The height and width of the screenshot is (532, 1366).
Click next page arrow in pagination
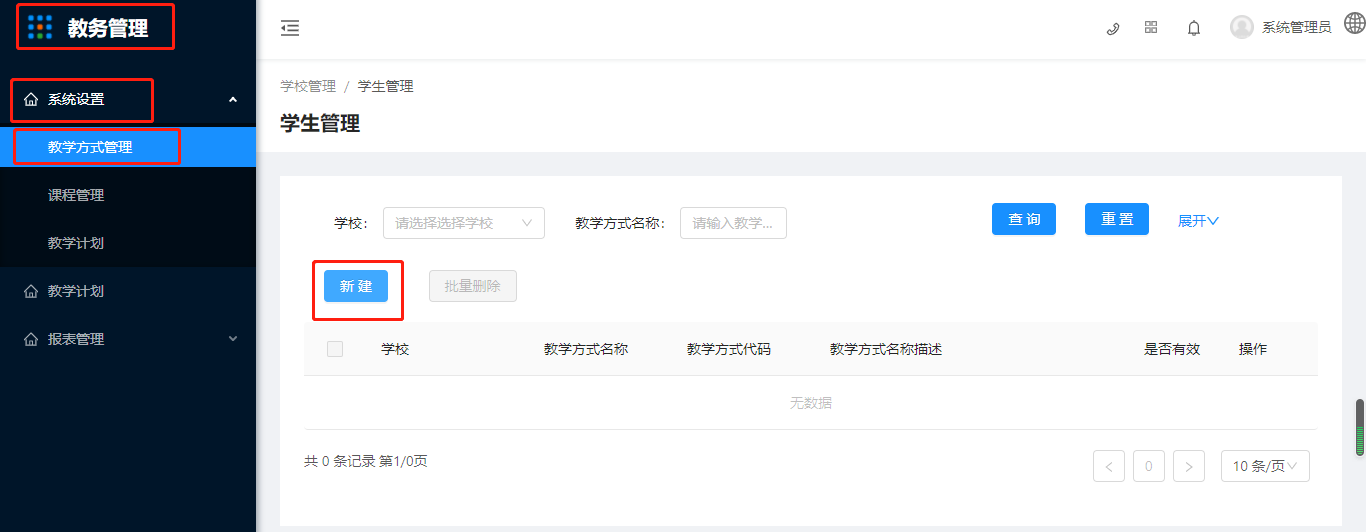1189,466
